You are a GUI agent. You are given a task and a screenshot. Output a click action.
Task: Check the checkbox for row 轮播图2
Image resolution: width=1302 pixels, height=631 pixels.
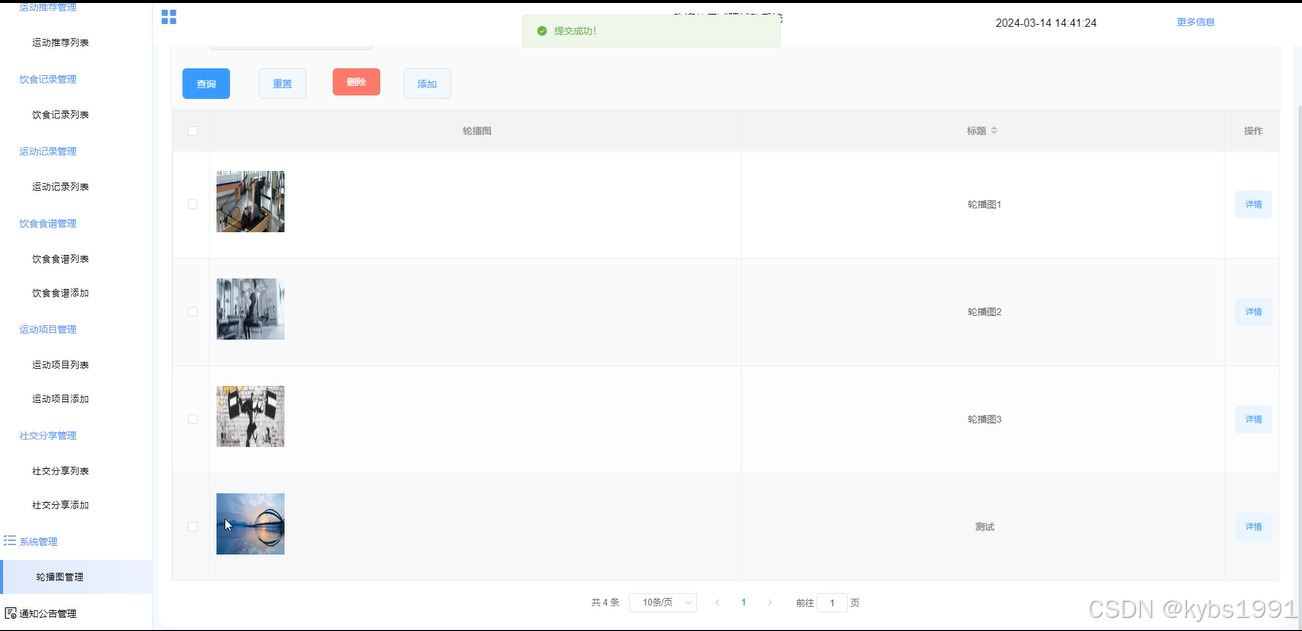coord(193,312)
